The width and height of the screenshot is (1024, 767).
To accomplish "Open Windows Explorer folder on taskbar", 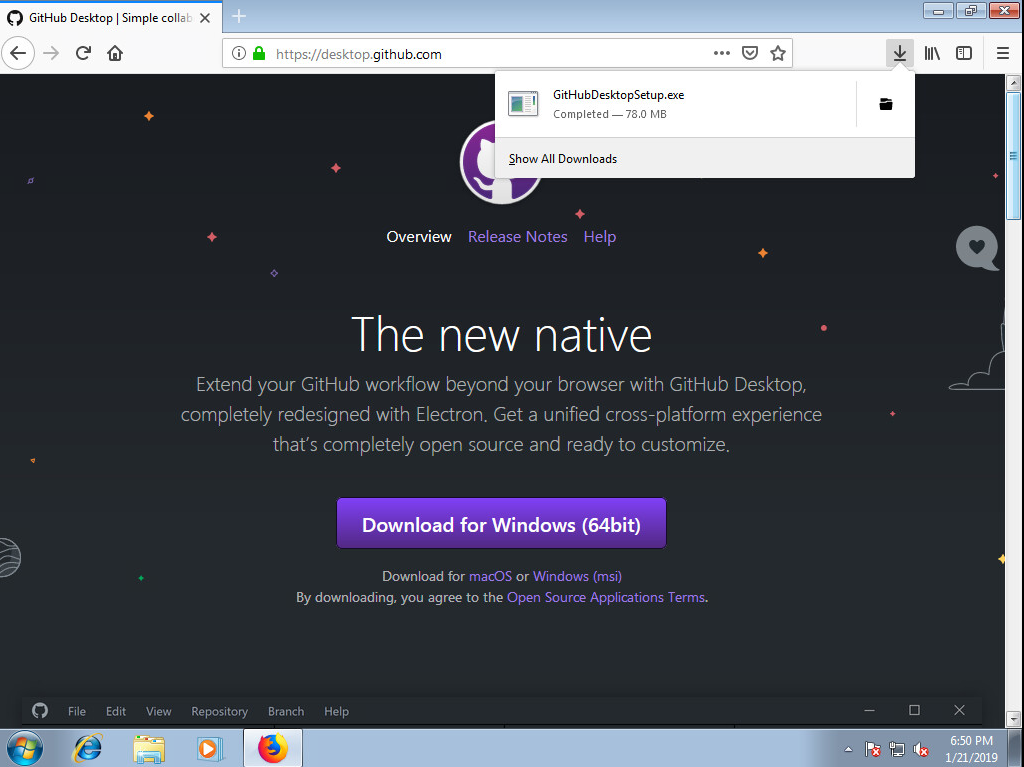I will click(149, 749).
